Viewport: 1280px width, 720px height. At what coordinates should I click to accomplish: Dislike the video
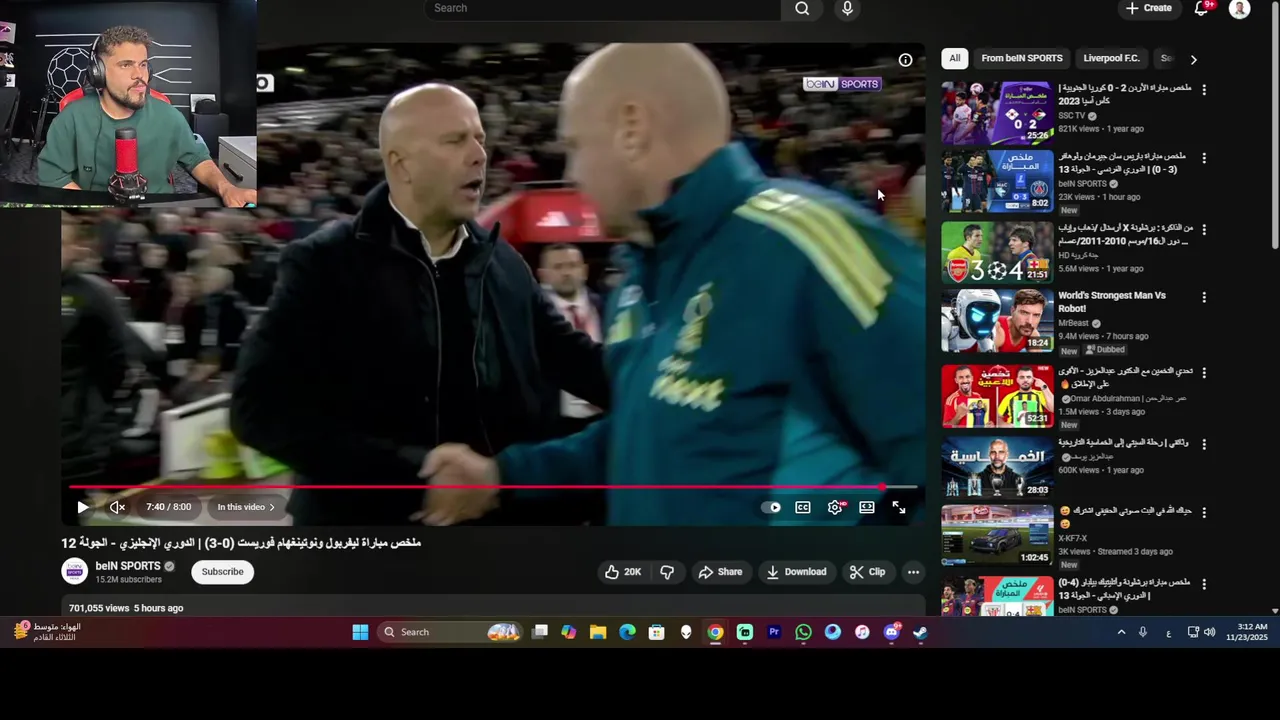tap(667, 572)
